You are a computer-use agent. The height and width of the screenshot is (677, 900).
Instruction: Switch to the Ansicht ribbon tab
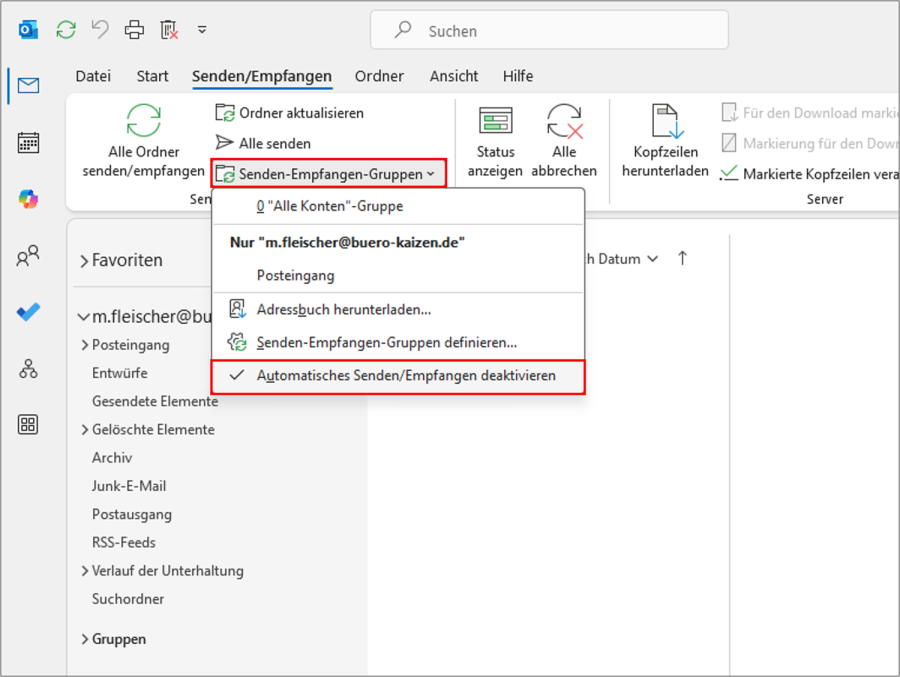pos(454,76)
